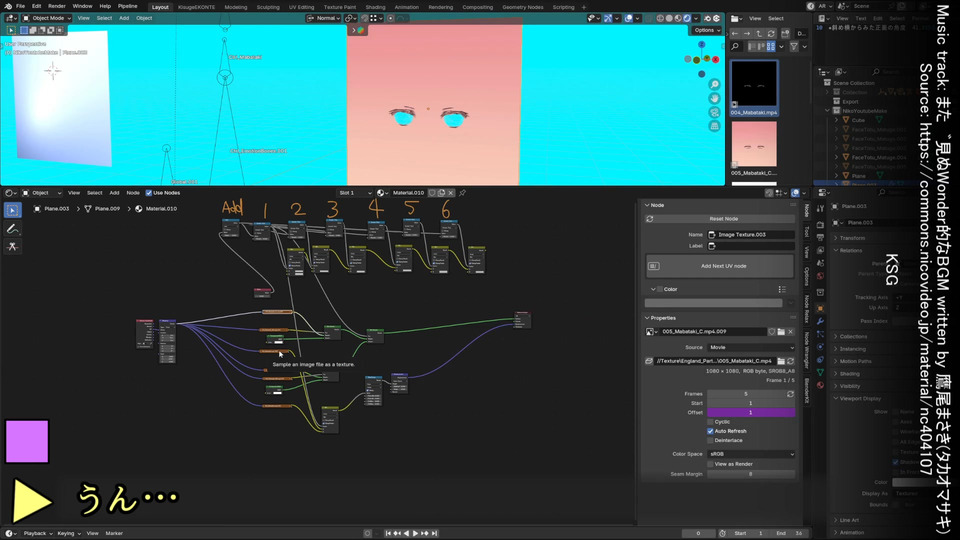Open file browser search magnifier
The image size is (960, 540).
pyautogui.click(x=735, y=47)
